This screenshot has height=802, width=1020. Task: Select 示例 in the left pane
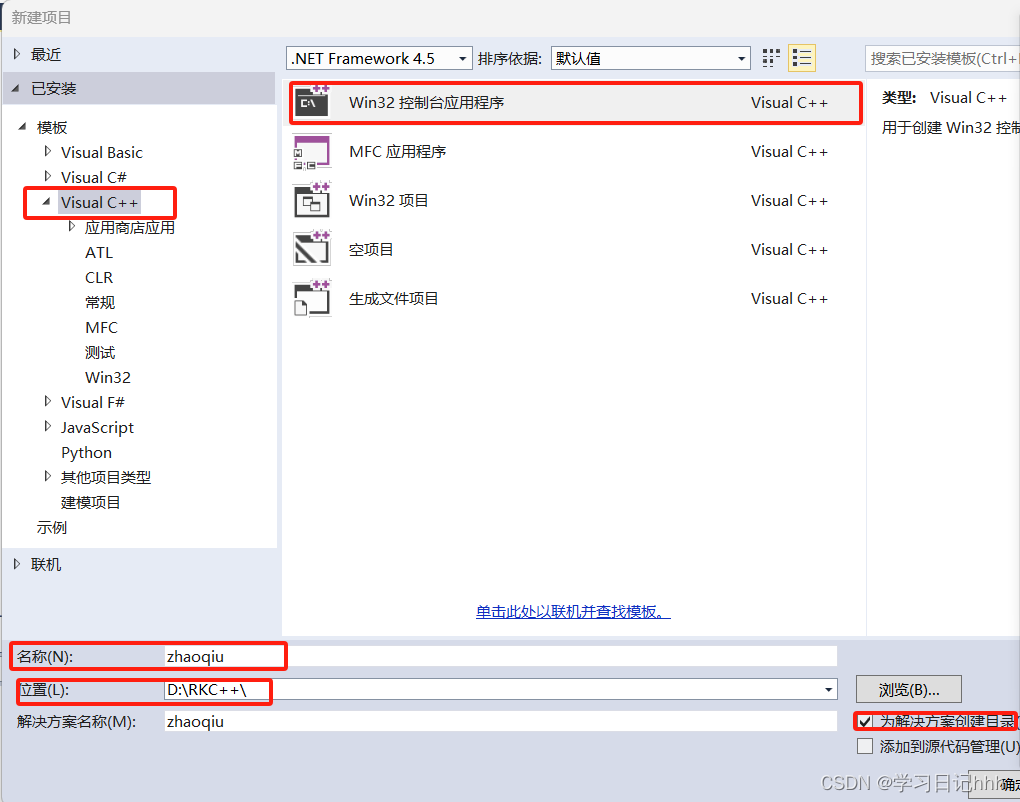pos(52,528)
